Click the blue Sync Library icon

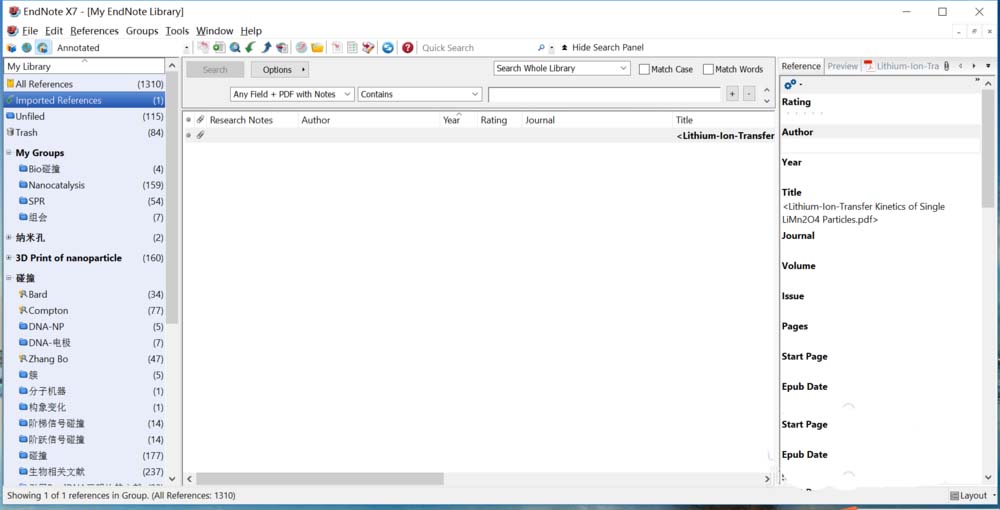pos(388,48)
